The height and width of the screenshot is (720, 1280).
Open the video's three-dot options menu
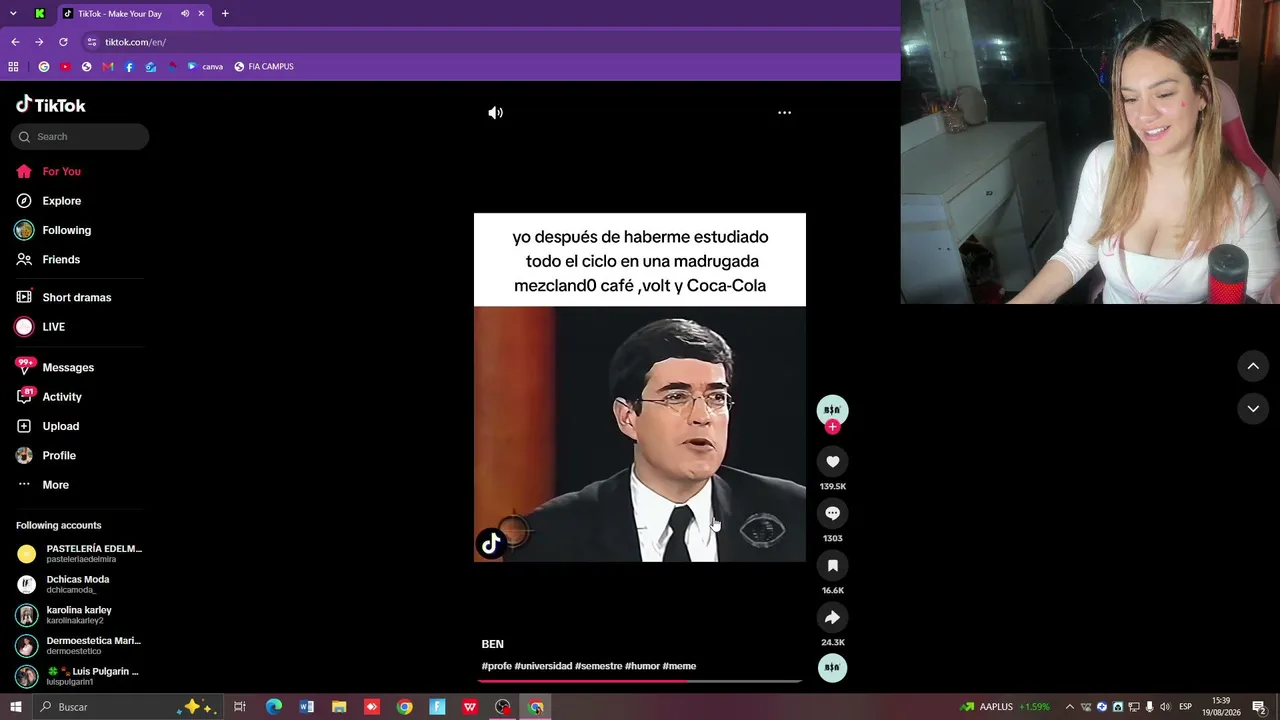pyautogui.click(x=785, y=113)
